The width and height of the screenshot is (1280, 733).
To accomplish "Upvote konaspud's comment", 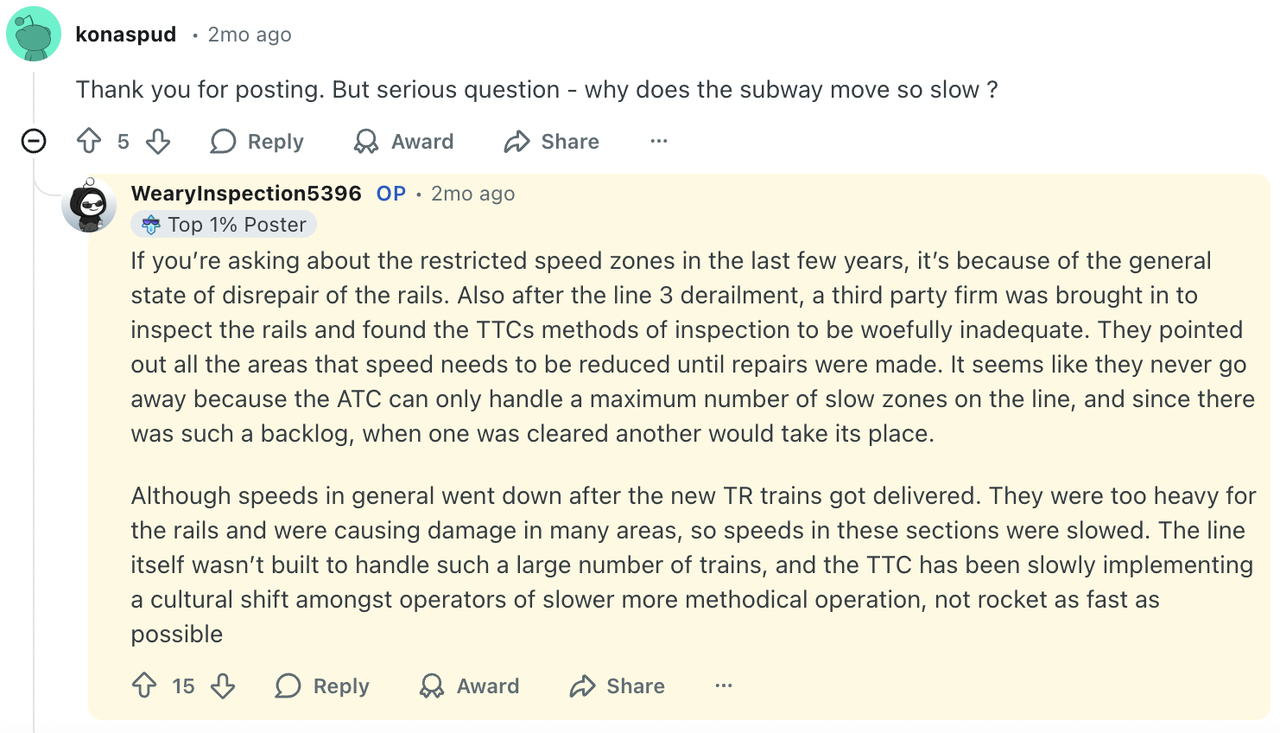I will pyautogui.click(x=89, y=141).
